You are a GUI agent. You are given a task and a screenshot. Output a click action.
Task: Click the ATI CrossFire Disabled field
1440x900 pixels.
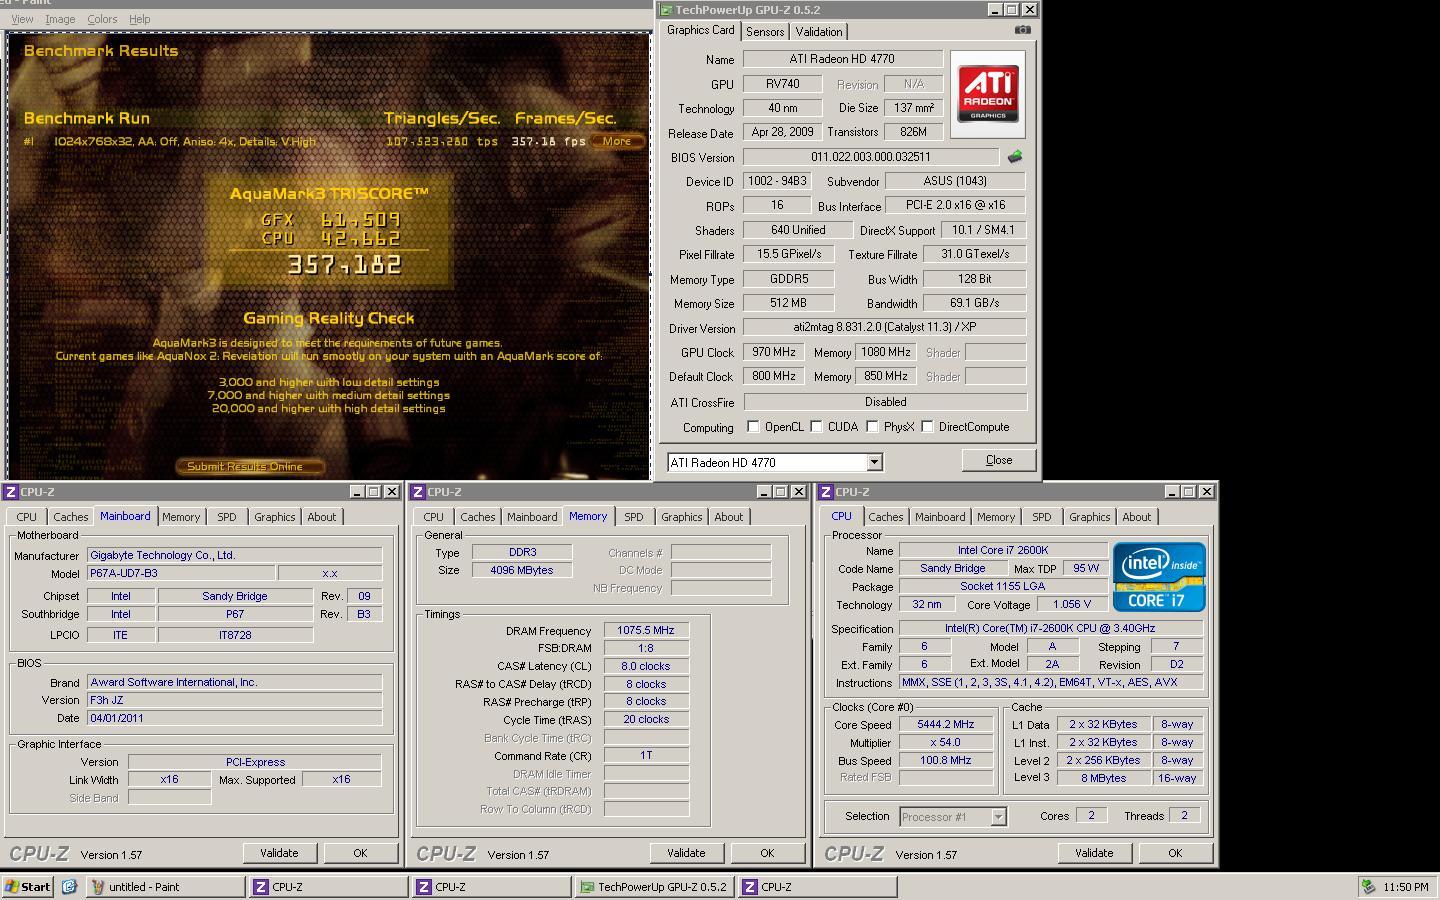tap(884, 402)
